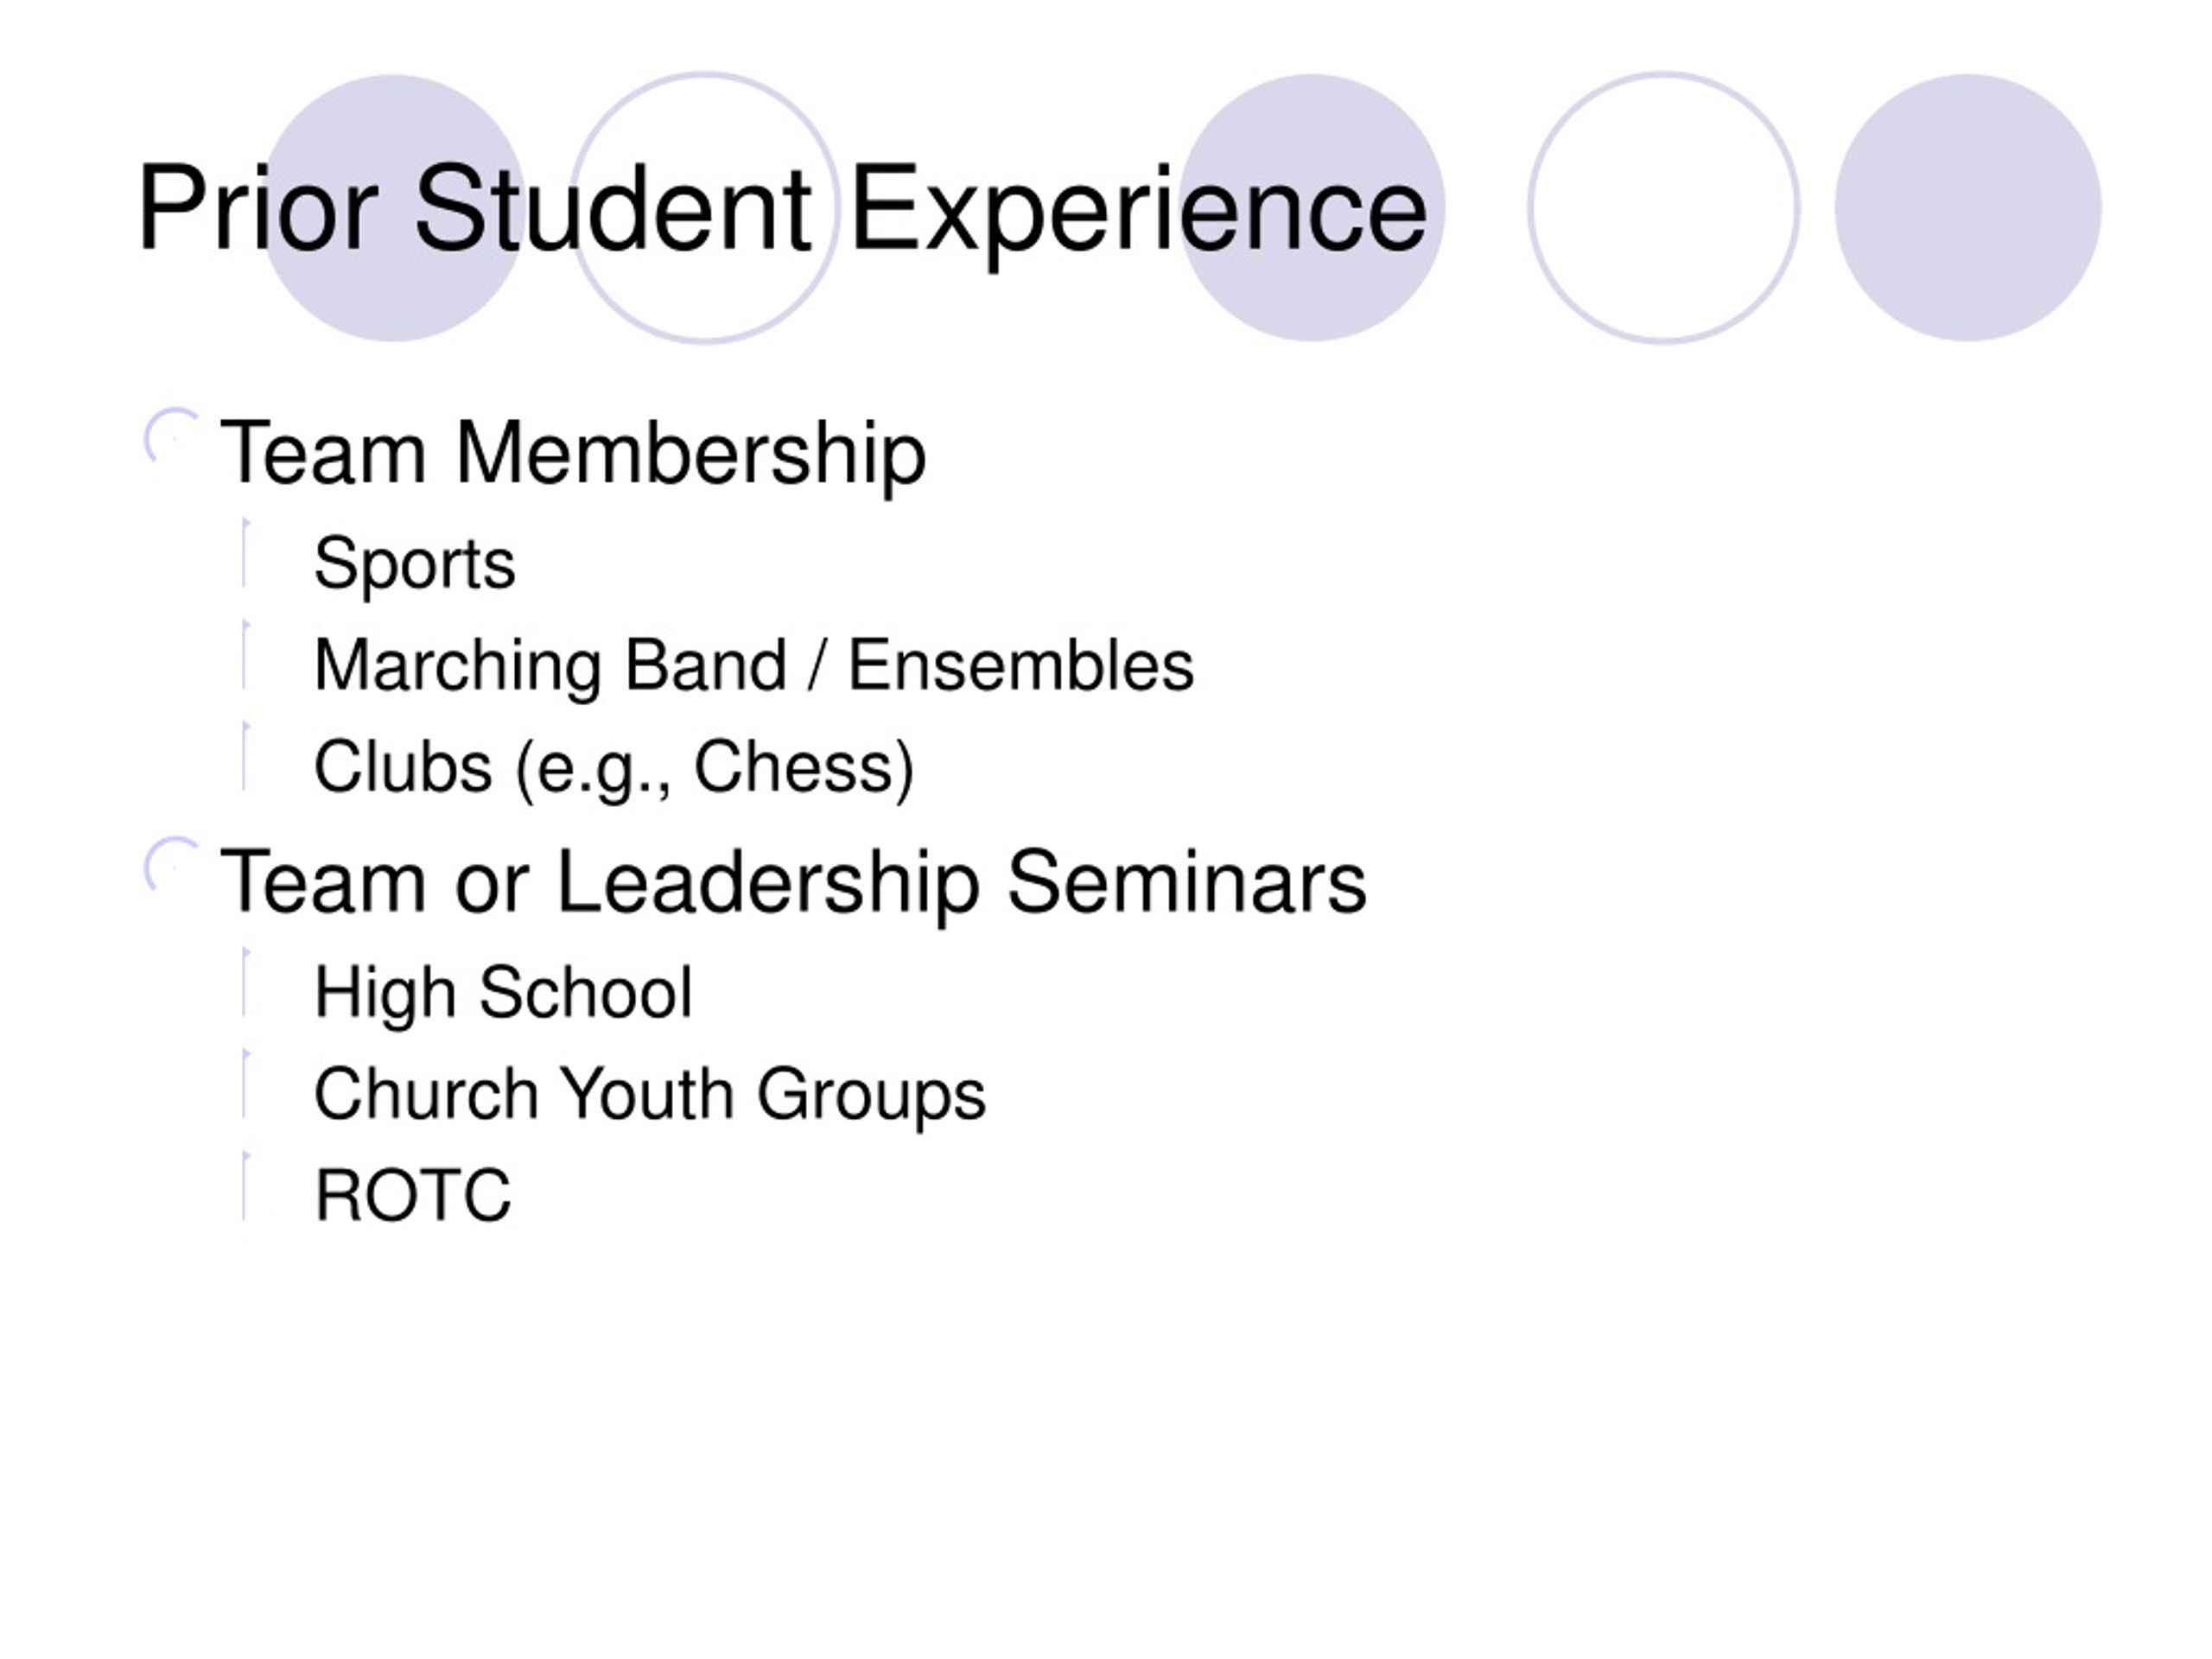Click the 'Sports' sub-bullet
The image size is (2212, 1659).
click(x=415, y=564)
